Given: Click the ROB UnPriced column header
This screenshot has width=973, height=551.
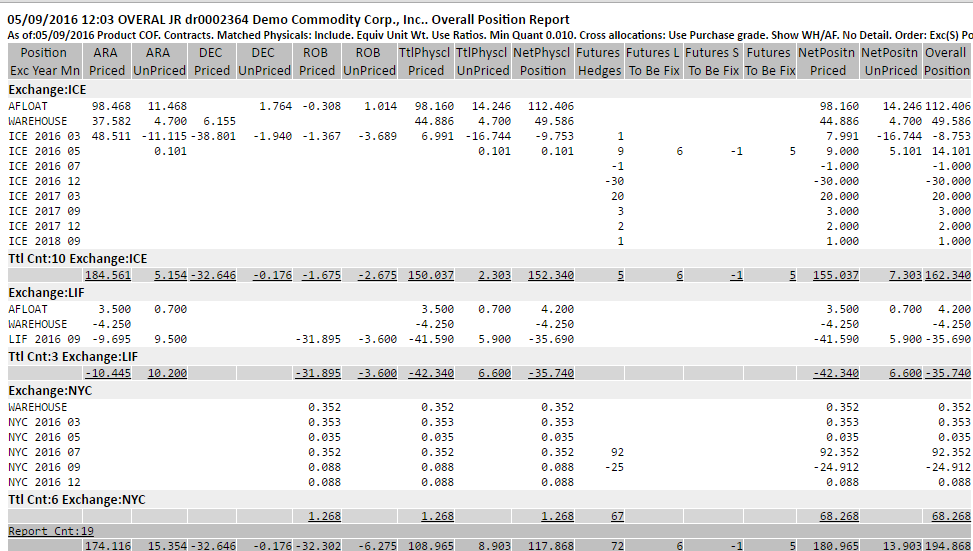Looking at the screenshot, I should coord(369,61).
